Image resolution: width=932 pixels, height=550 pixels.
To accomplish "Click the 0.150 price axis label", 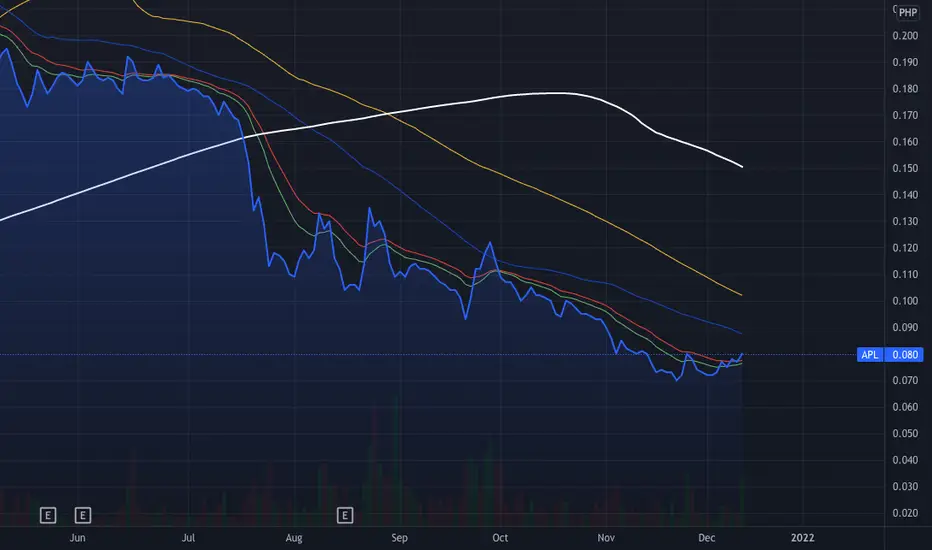I will click(905, 168).
